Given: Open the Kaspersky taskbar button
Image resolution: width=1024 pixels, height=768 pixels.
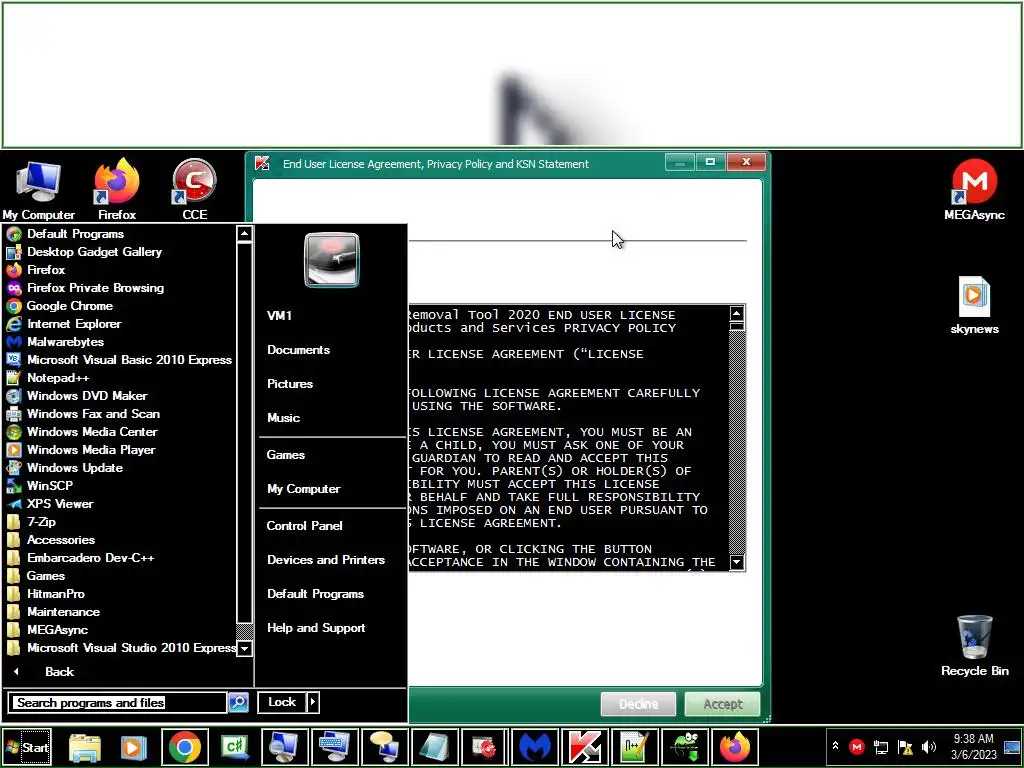Looking at the screenshot, I should click(585, 747).
